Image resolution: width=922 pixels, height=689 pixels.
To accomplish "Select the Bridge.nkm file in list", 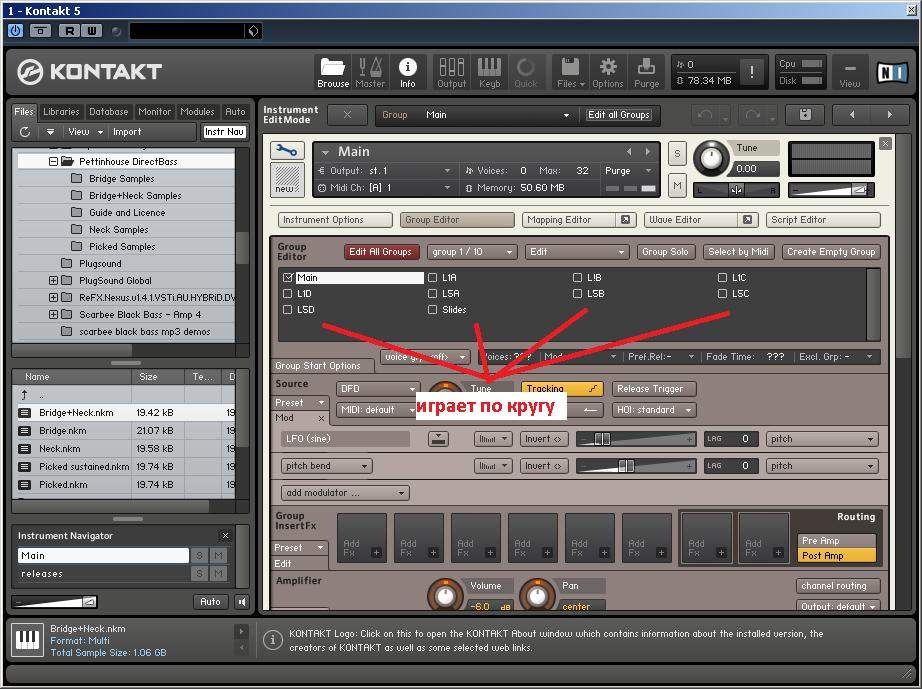I will [x=62, y=431].
